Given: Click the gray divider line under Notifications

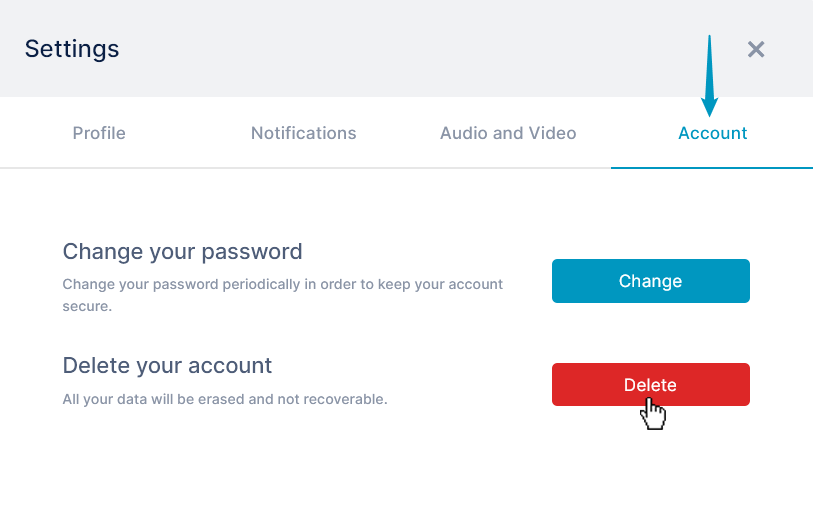Looking at the screenshot, I should coord(303,167).
